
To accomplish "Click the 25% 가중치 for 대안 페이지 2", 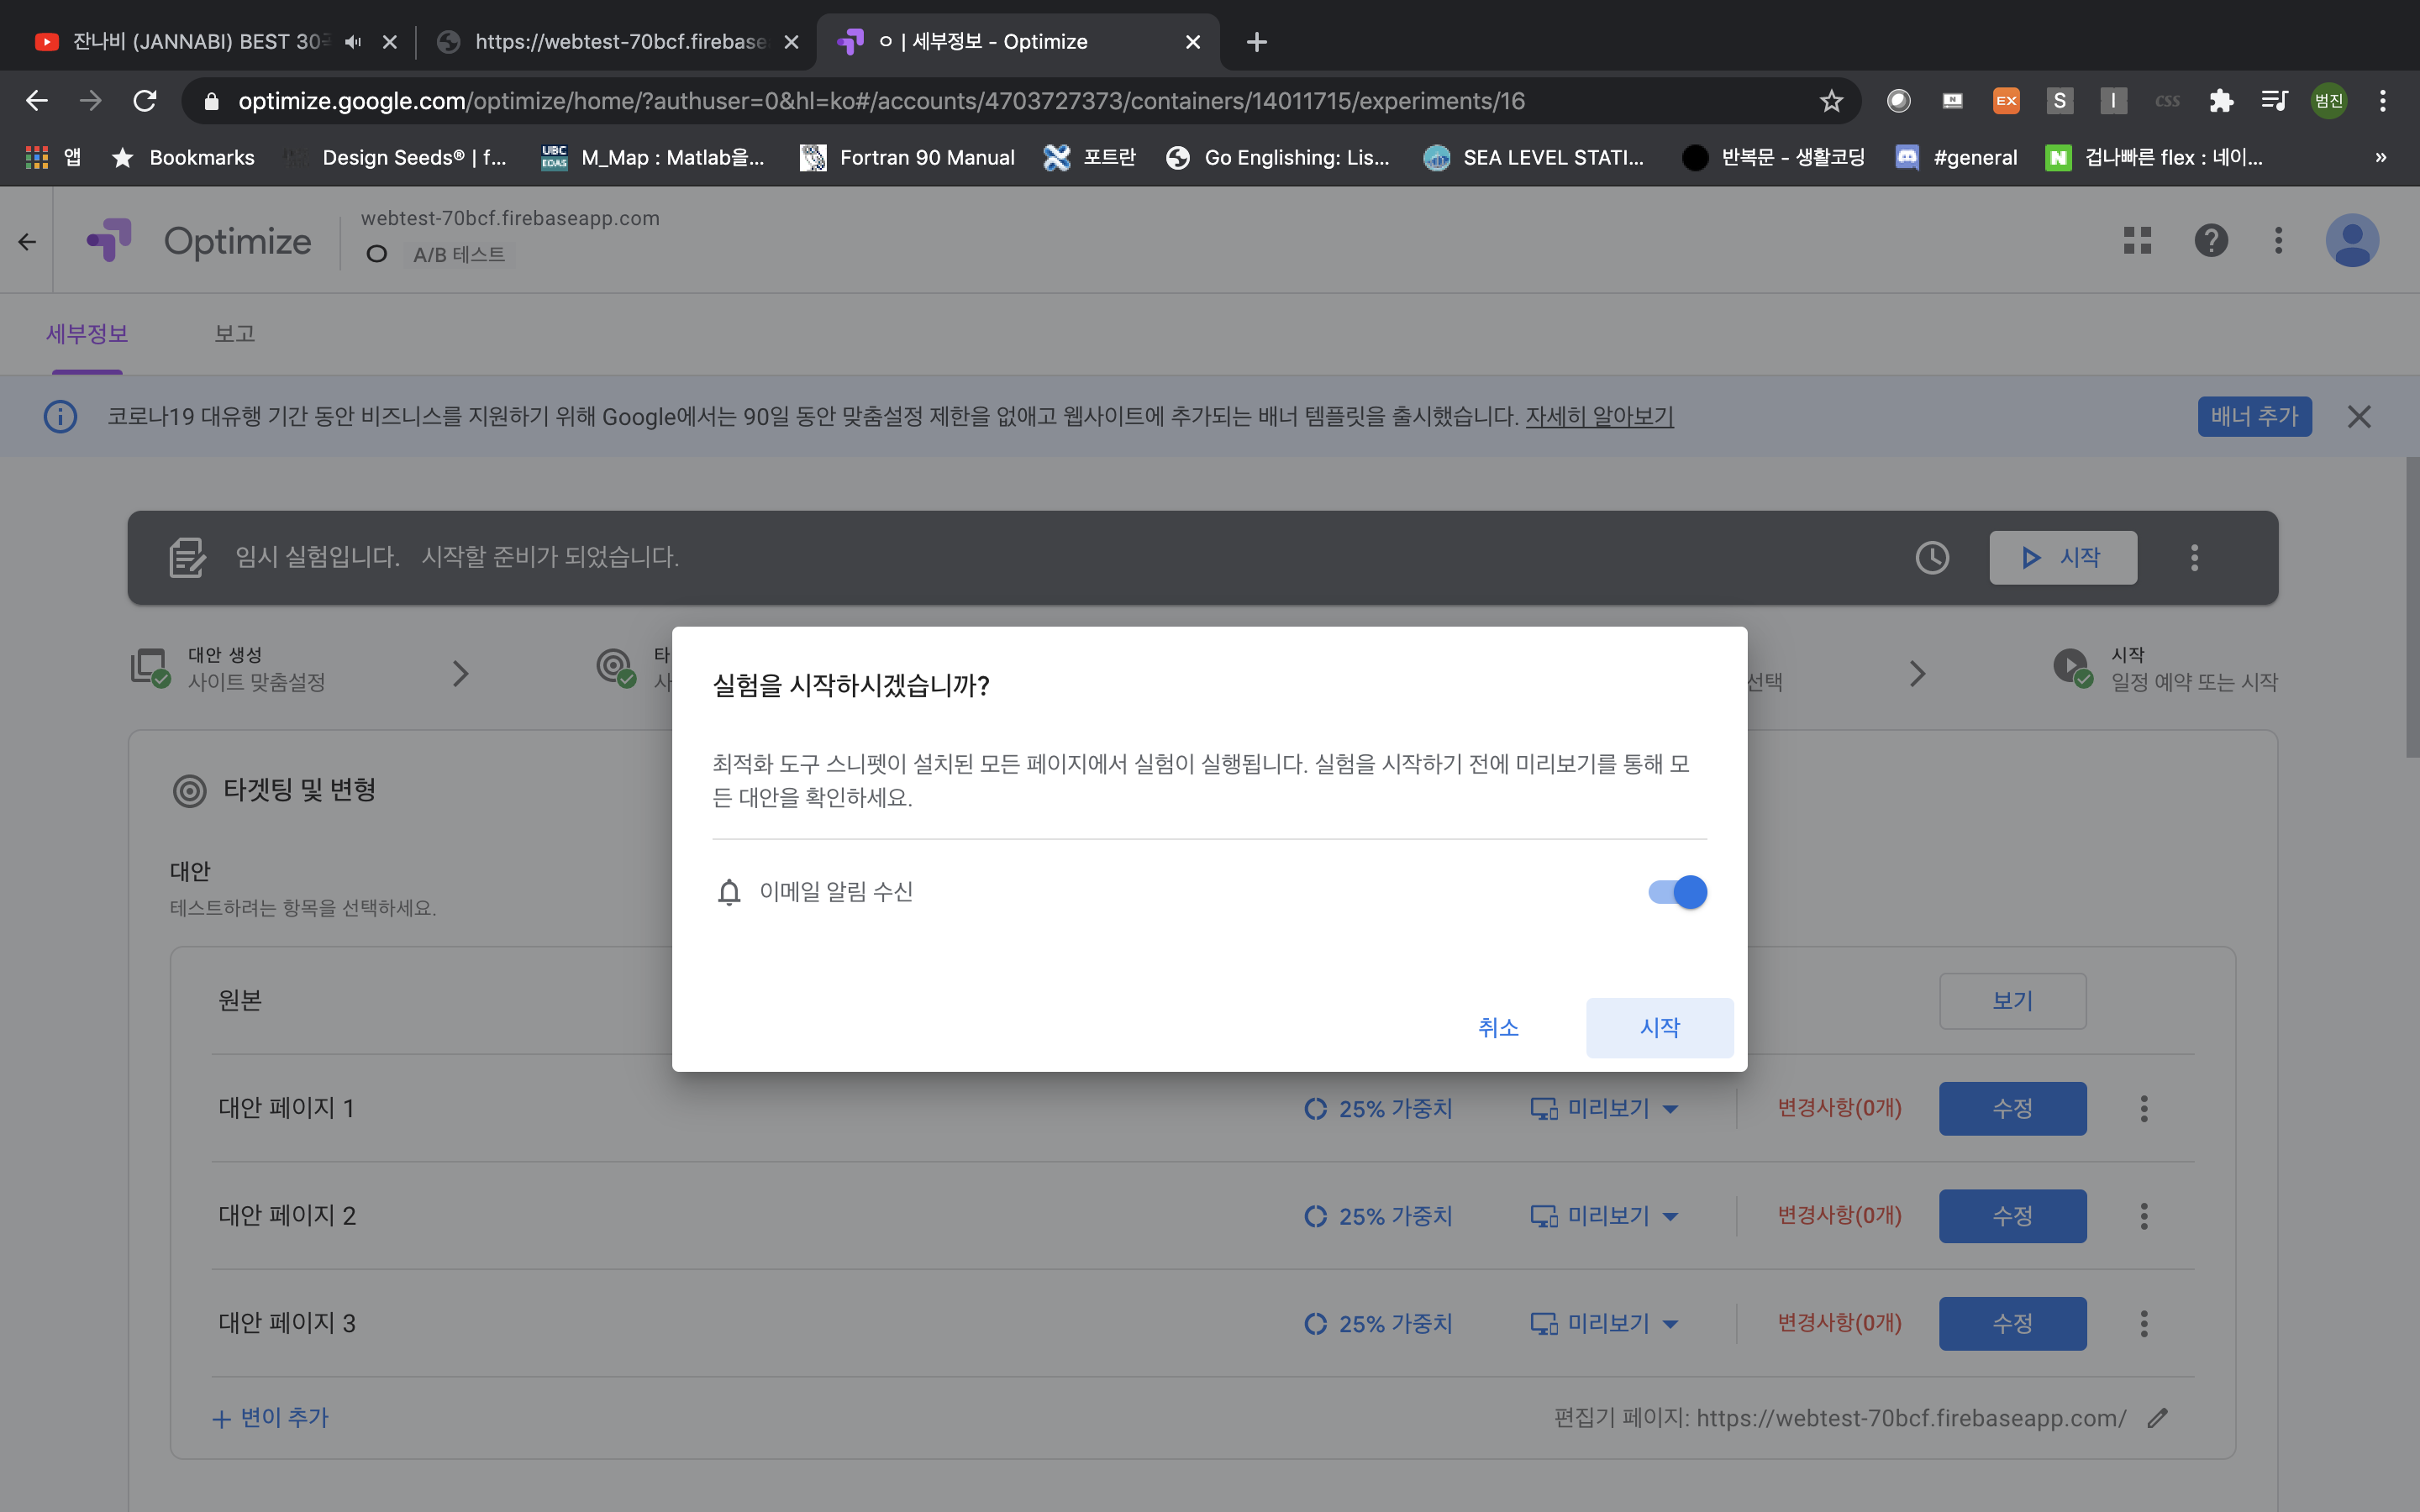I will [1378, 1216].
